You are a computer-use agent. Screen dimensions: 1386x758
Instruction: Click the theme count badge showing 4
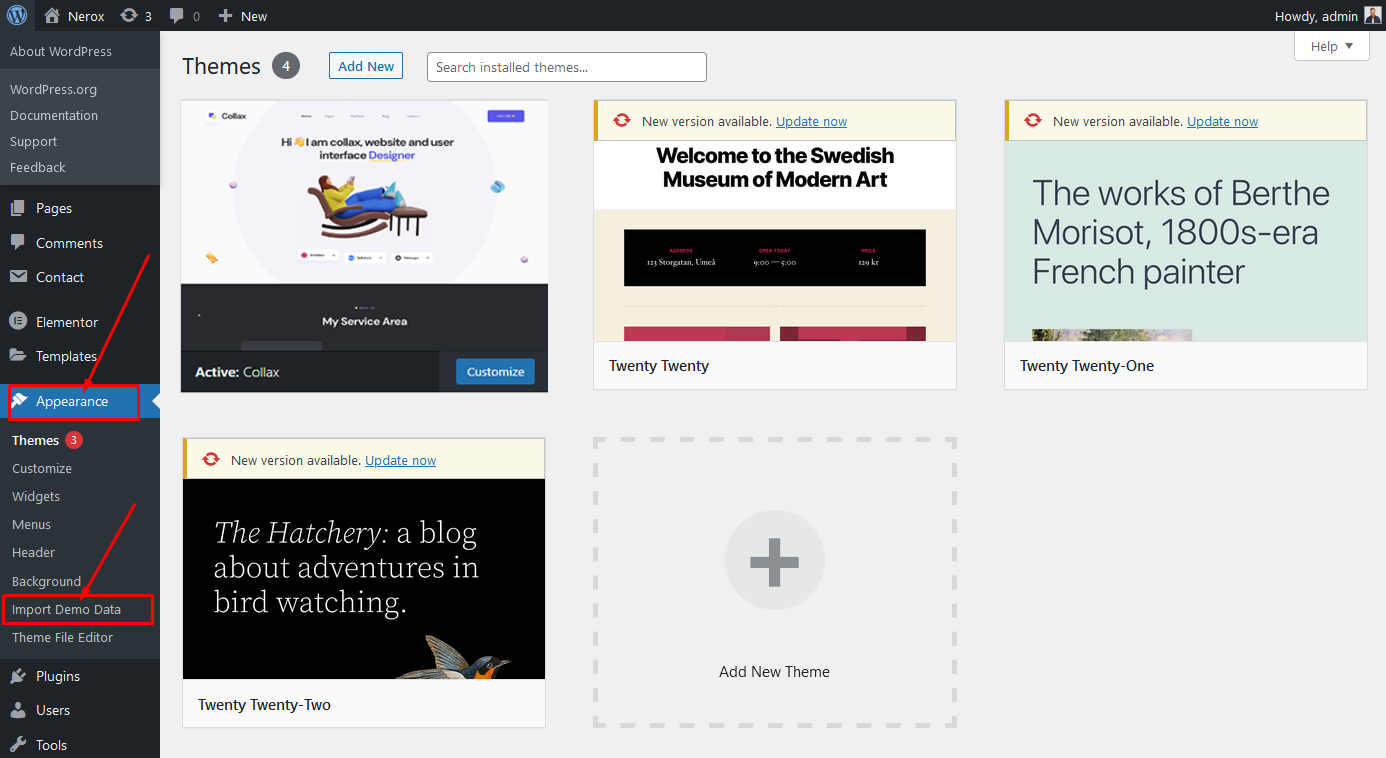(285, 66)
